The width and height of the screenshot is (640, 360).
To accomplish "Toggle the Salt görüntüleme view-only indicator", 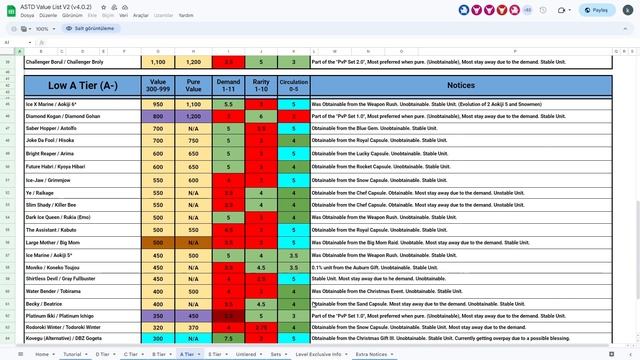I will 90,29.
